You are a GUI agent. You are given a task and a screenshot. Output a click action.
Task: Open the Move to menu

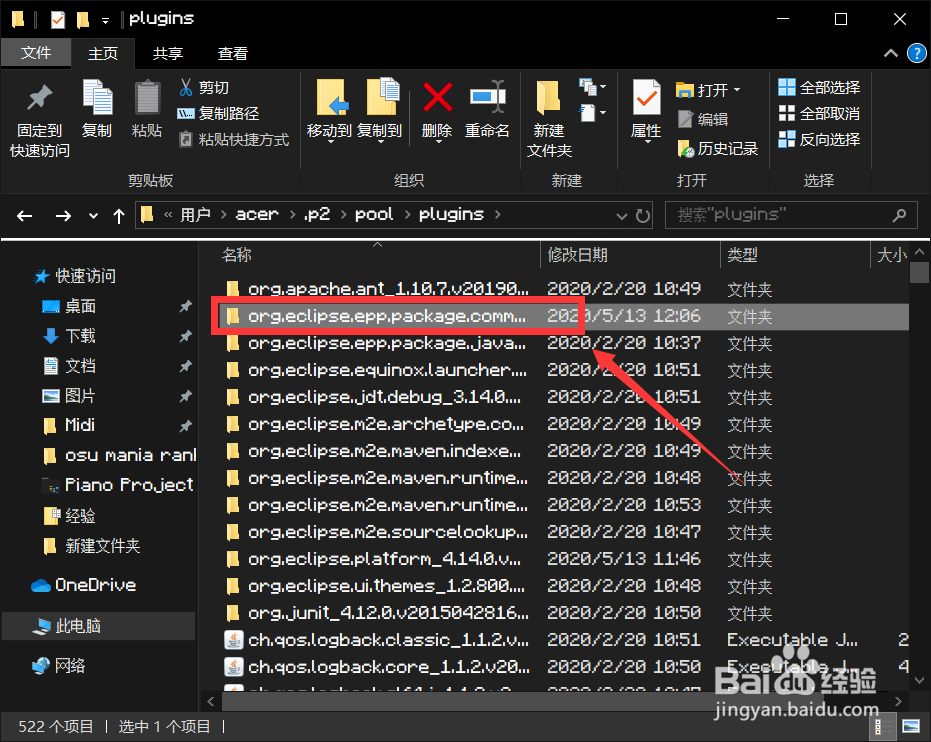(x=330, y=111)
